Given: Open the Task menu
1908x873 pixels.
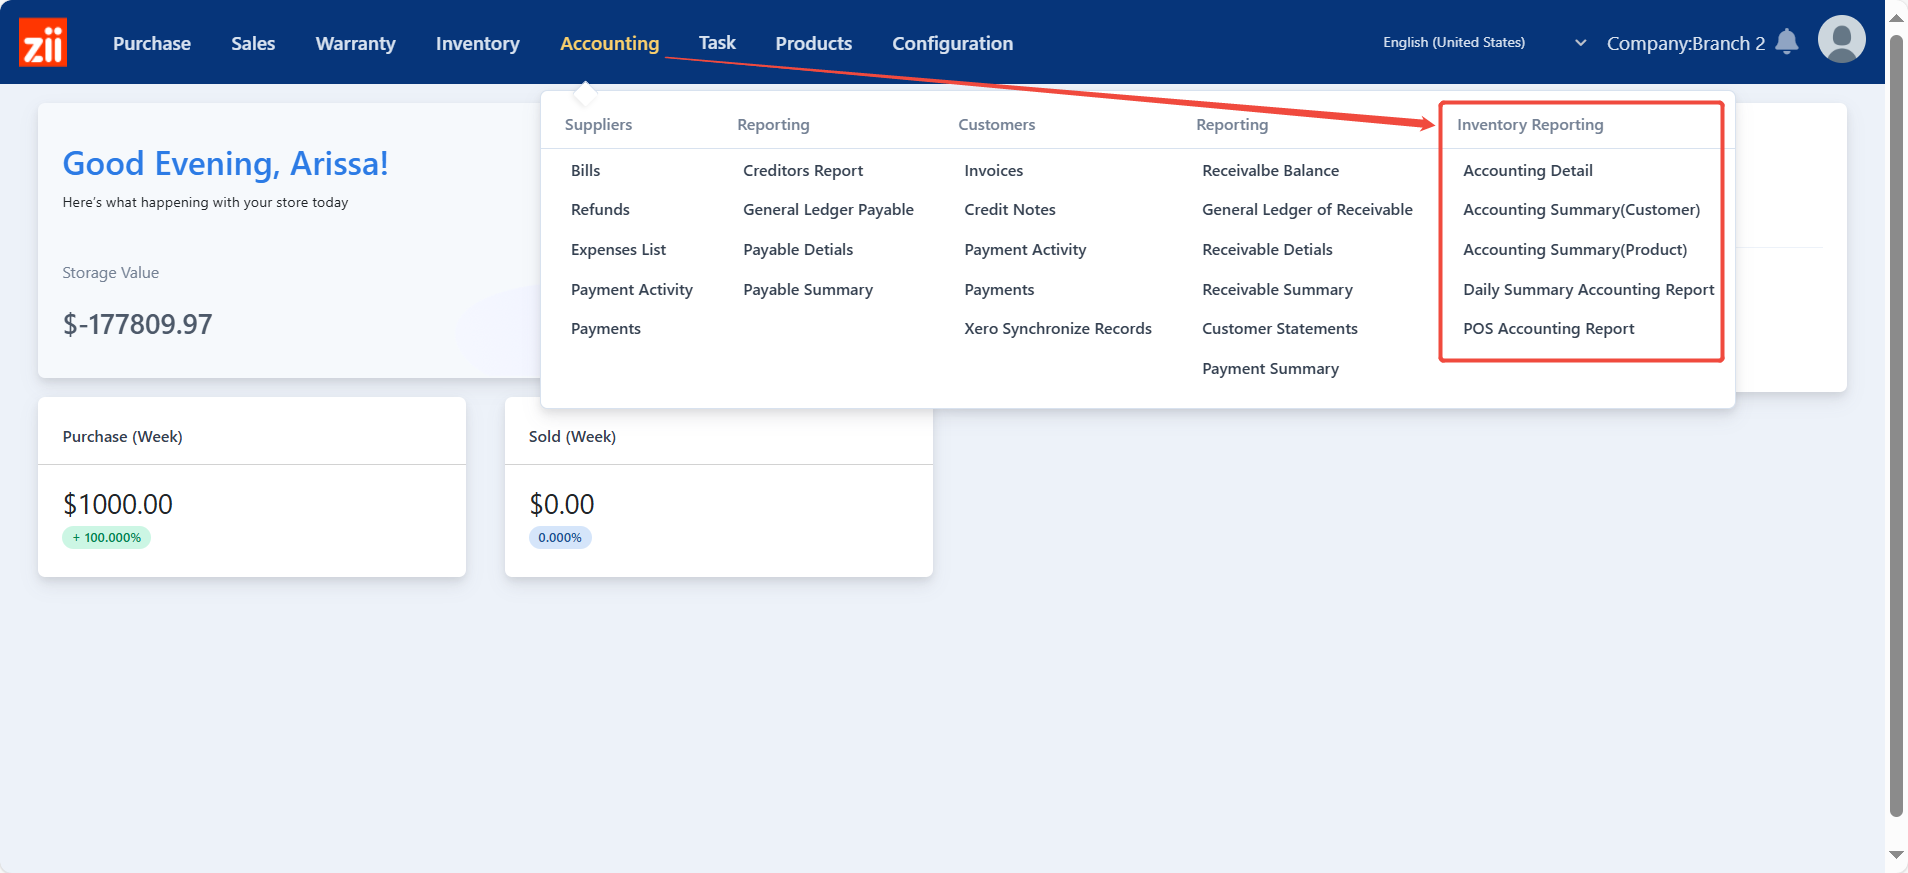Looking at the screenshot, I should pos(717,43).
